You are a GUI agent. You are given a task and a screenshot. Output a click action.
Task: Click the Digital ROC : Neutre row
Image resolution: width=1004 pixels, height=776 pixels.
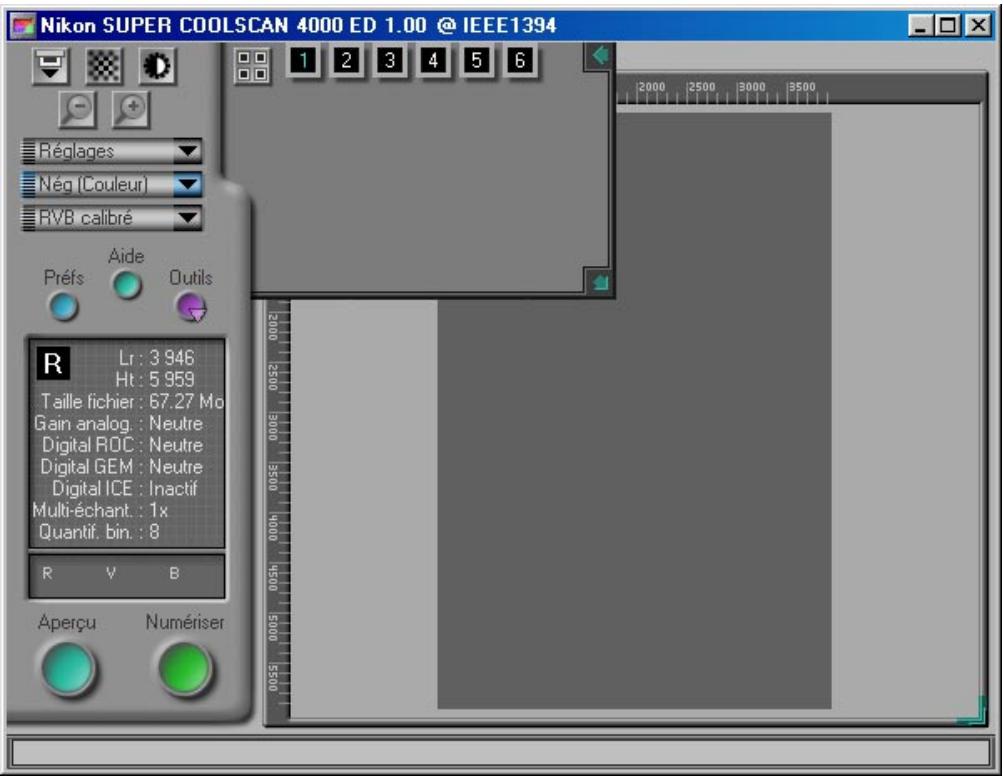point(122,446)
